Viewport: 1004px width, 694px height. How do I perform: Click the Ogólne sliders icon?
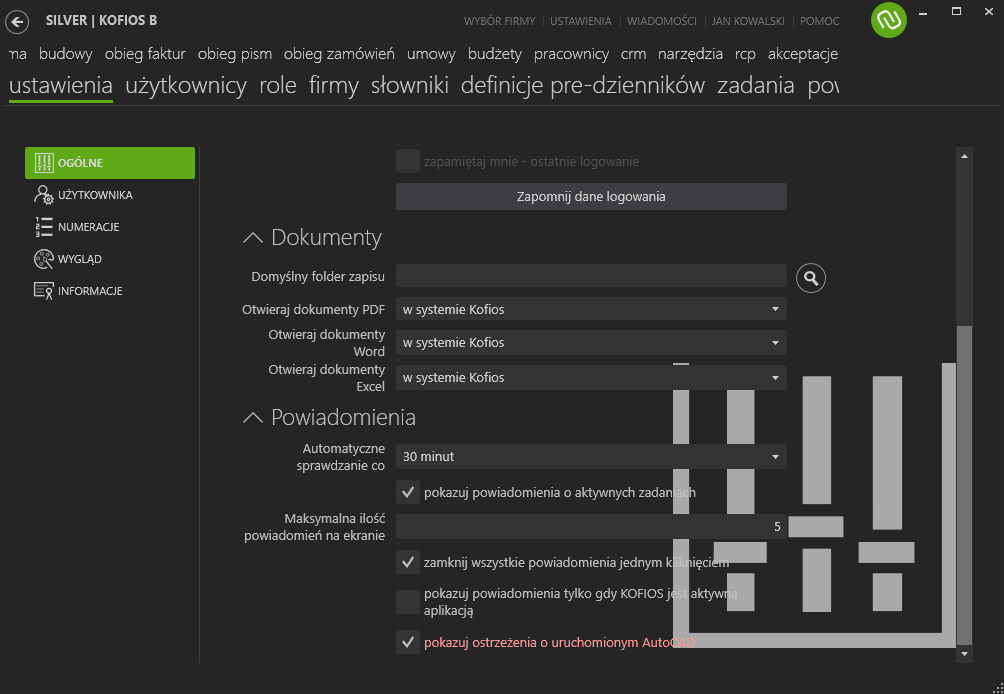44,163
